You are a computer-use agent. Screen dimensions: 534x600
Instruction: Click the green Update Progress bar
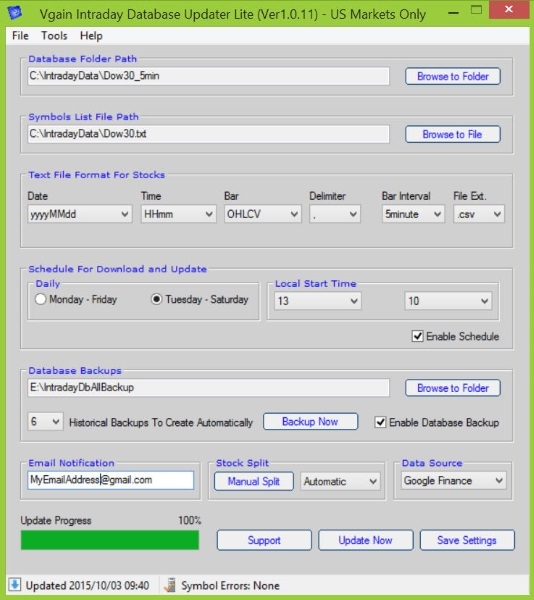coord(110,540)
